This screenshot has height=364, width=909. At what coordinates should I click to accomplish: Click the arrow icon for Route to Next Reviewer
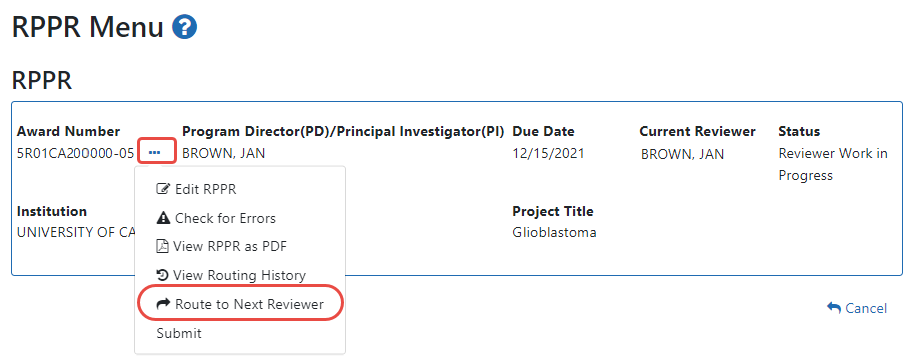pos(164,304)
